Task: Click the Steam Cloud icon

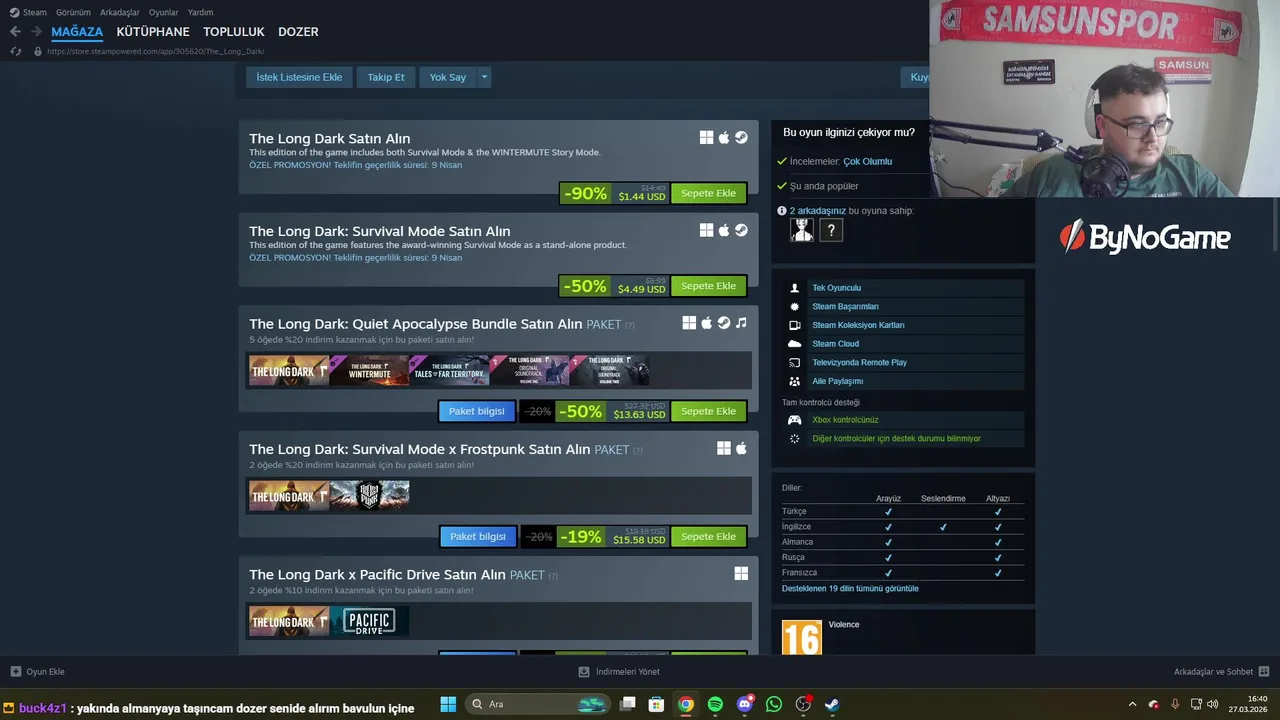Action: (x=795, y=344)
